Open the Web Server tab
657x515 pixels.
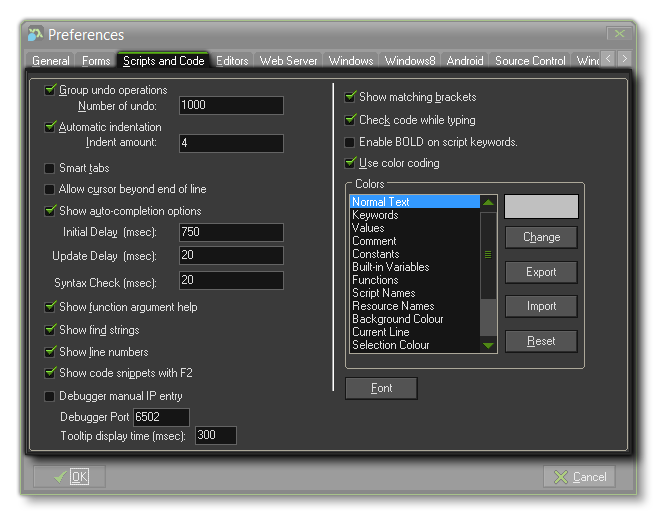pos(289,61)
